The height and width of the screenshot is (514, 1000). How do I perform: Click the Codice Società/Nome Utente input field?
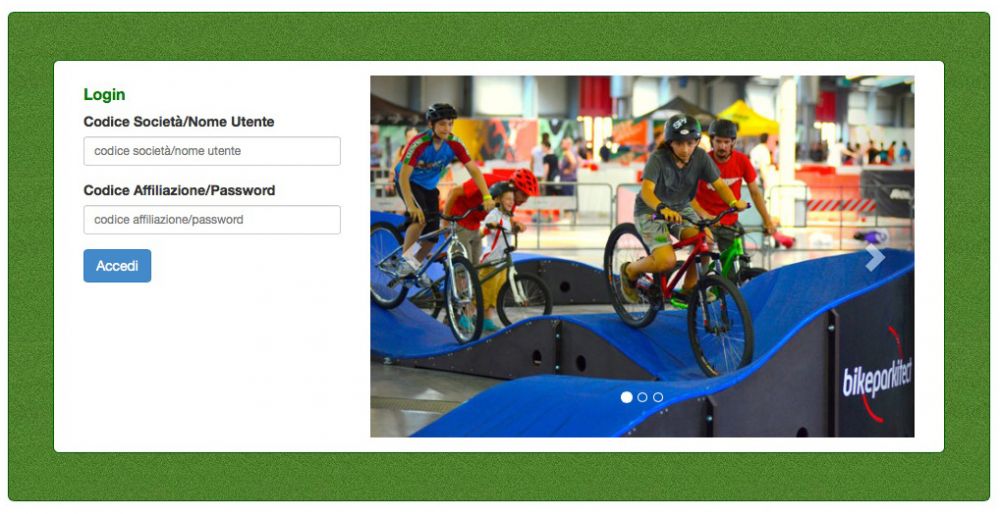point(212,151)
